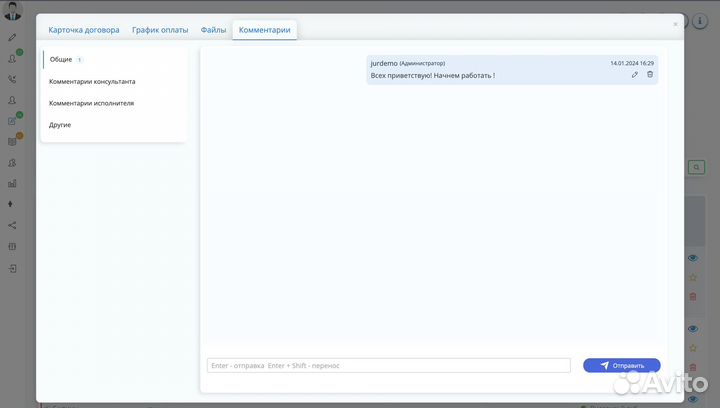This screenshot has width=720, height=408.
Task: Click the jurdemo author name
Action: [384, 63]
